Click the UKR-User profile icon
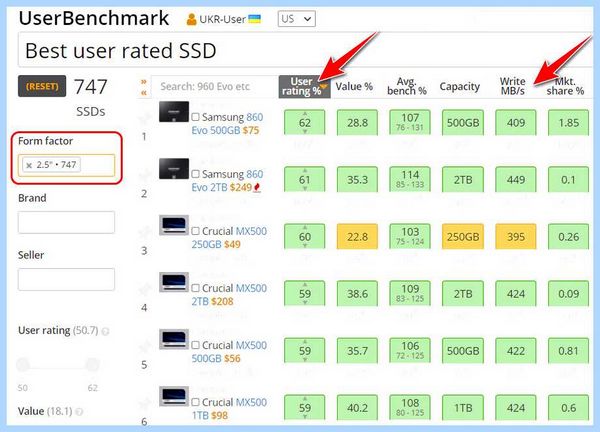 [x=191, y=19]
